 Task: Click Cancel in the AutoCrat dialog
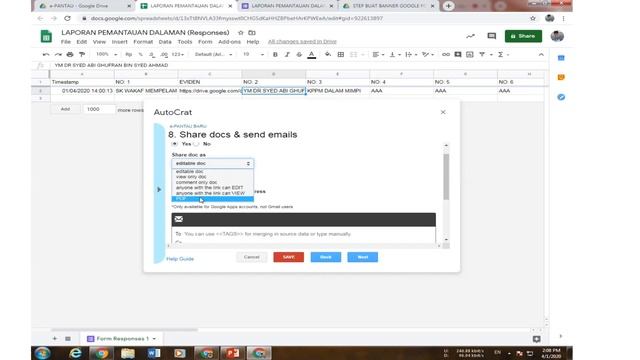click(251, 257)
